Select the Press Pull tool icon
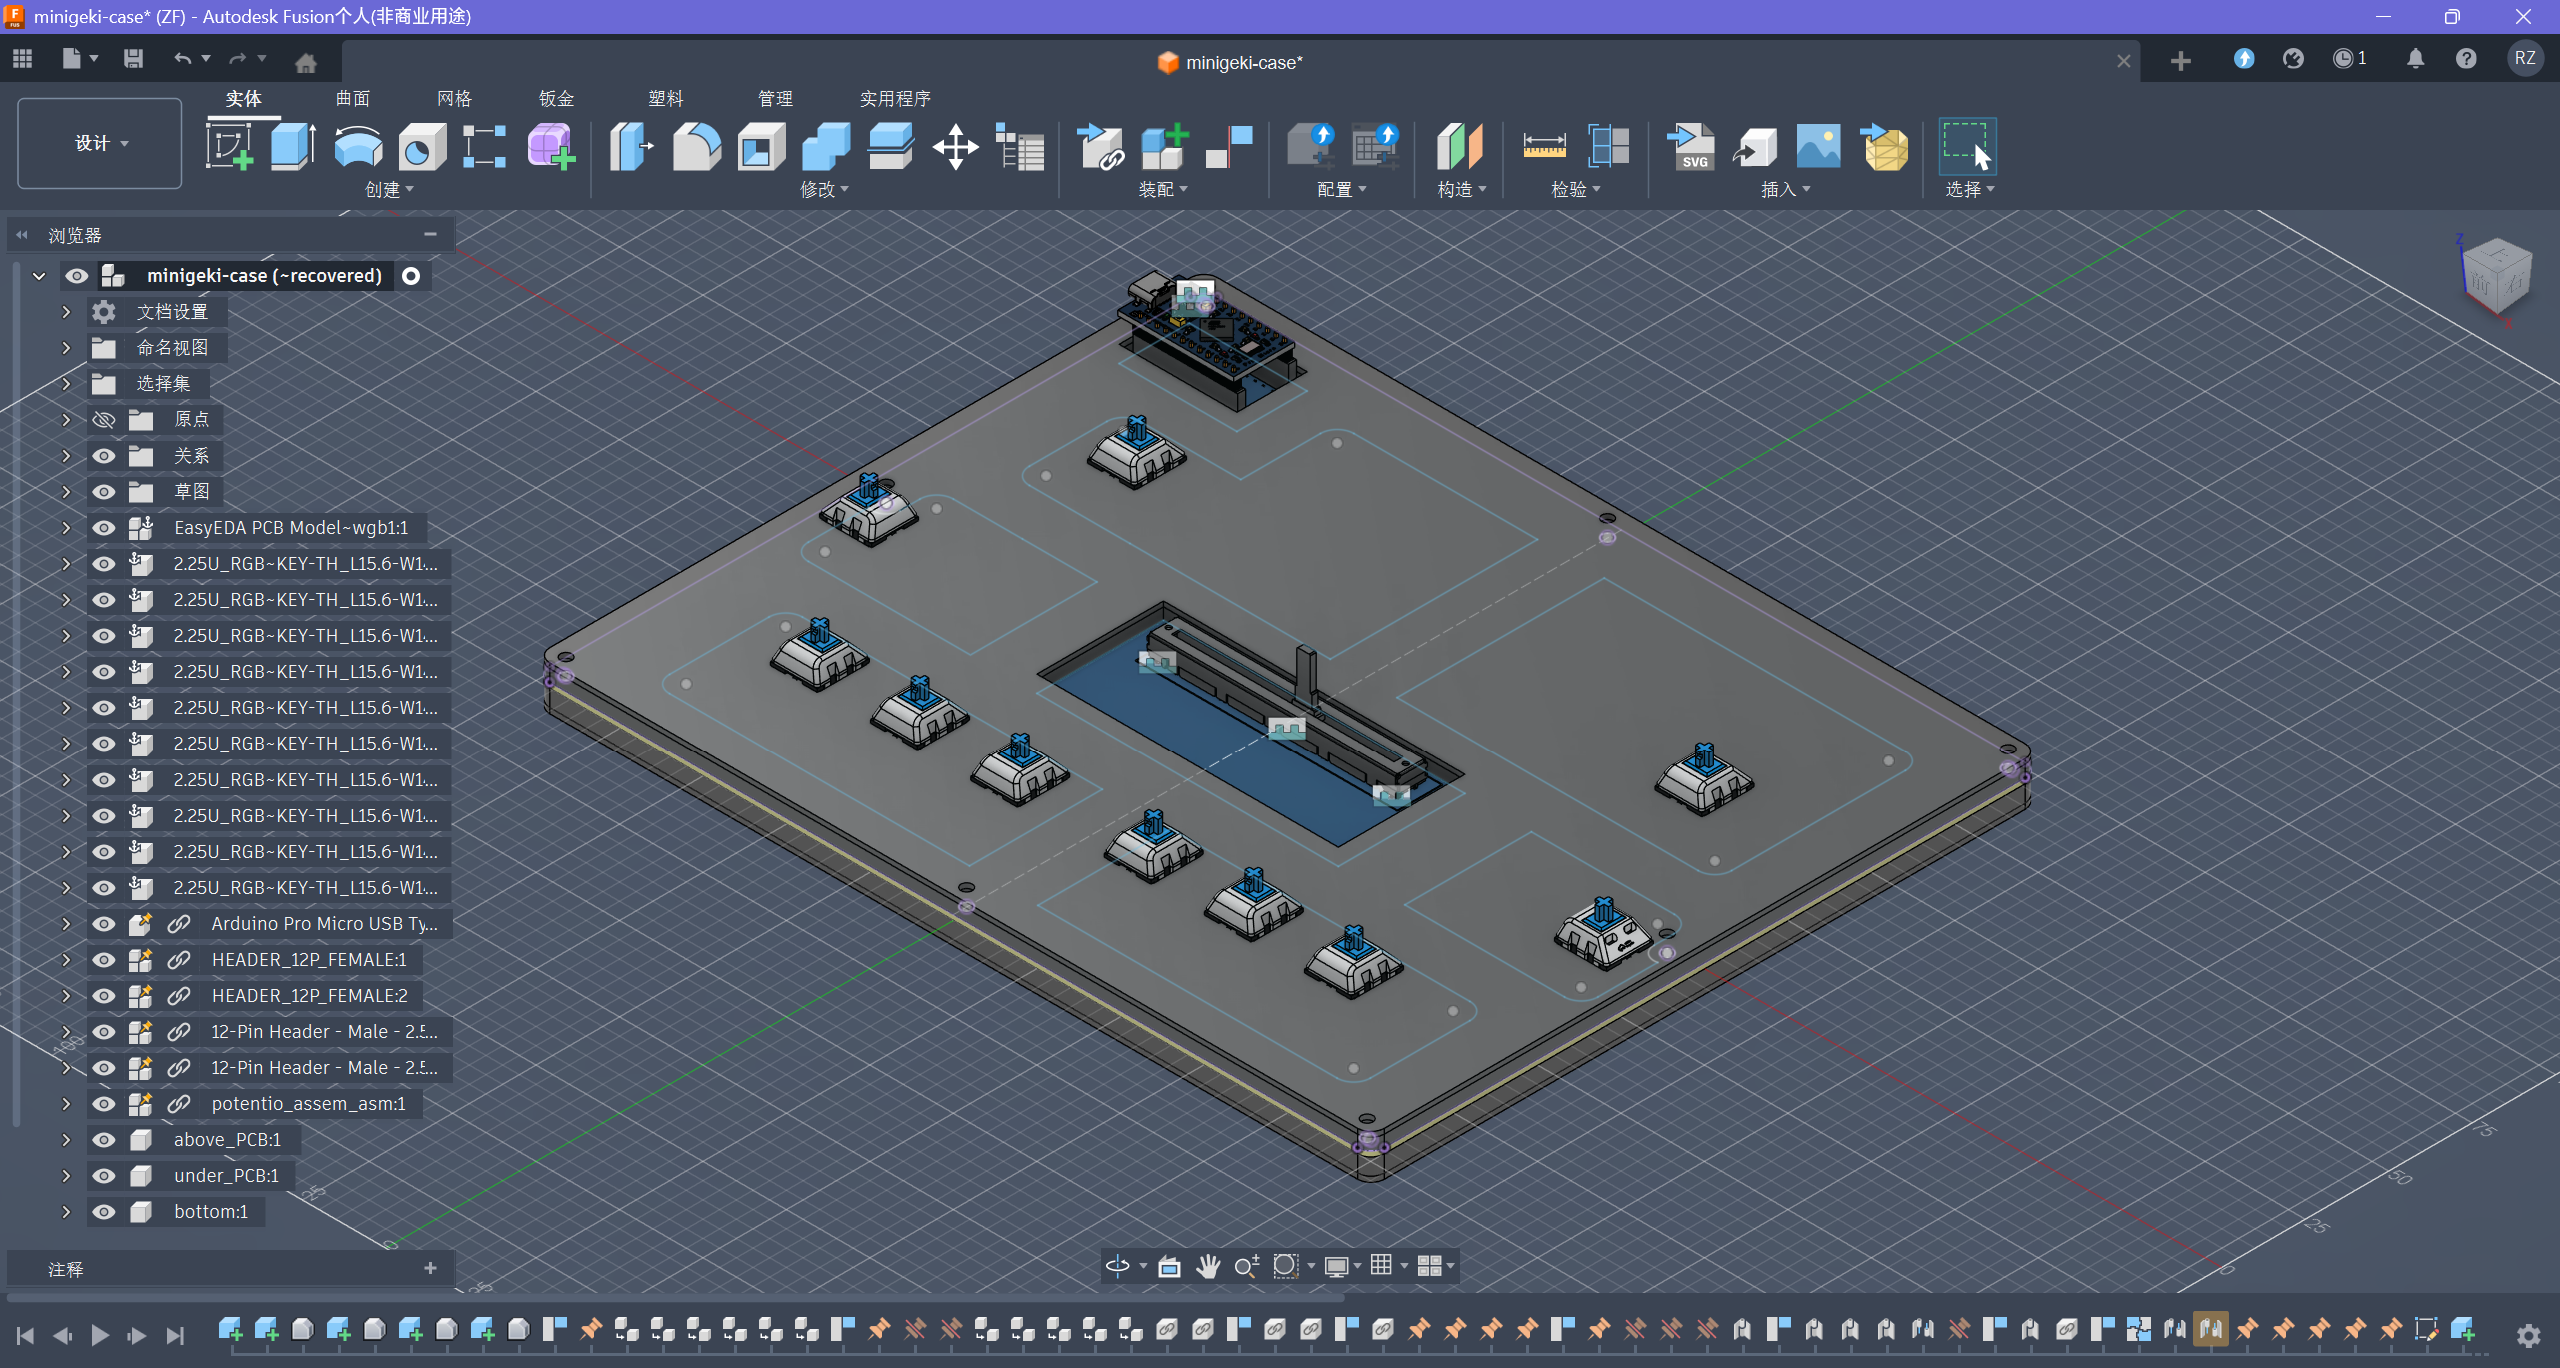The height and width of the screenshot is (1368, 2560). [631, 147]
